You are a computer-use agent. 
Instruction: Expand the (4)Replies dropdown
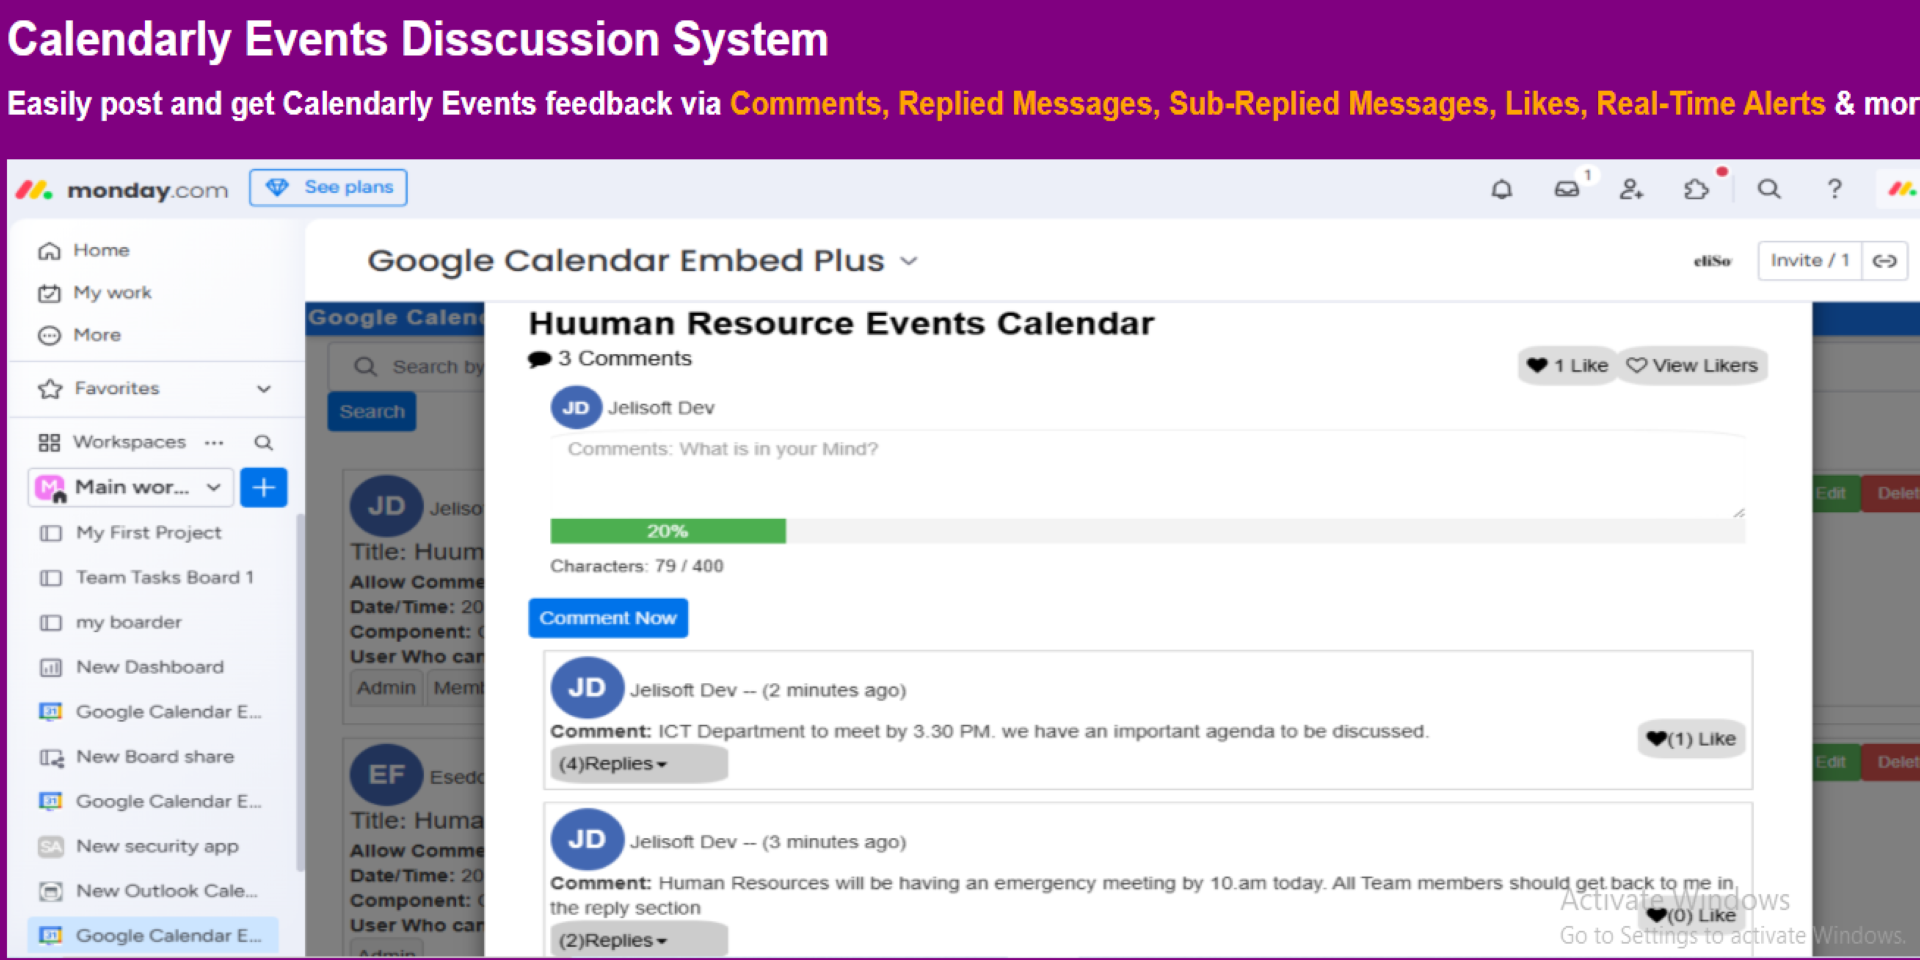tap(638, 764)
